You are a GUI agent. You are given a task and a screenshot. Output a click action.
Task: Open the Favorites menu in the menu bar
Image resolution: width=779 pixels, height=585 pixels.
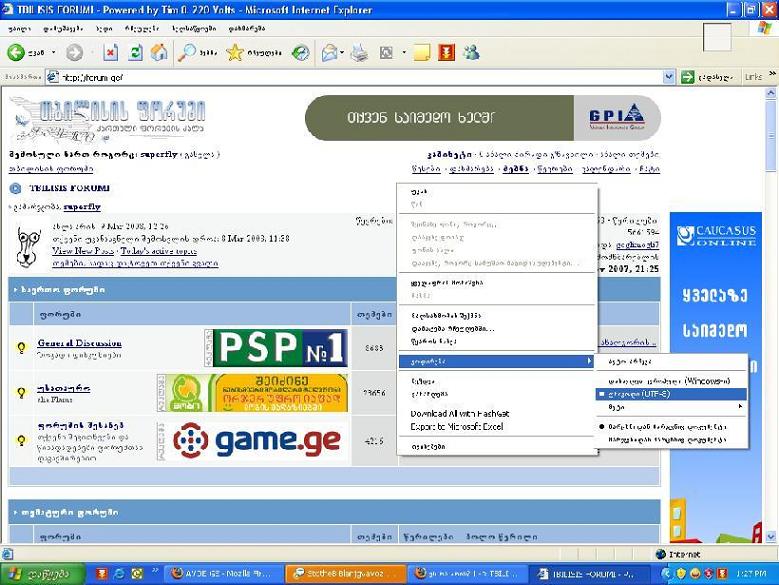[142, 29]
